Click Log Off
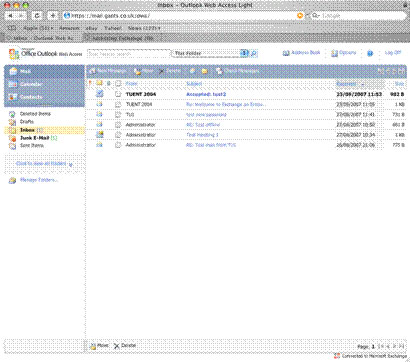The image size is (410, 362). pyautogui.click(x=393, y=53)
